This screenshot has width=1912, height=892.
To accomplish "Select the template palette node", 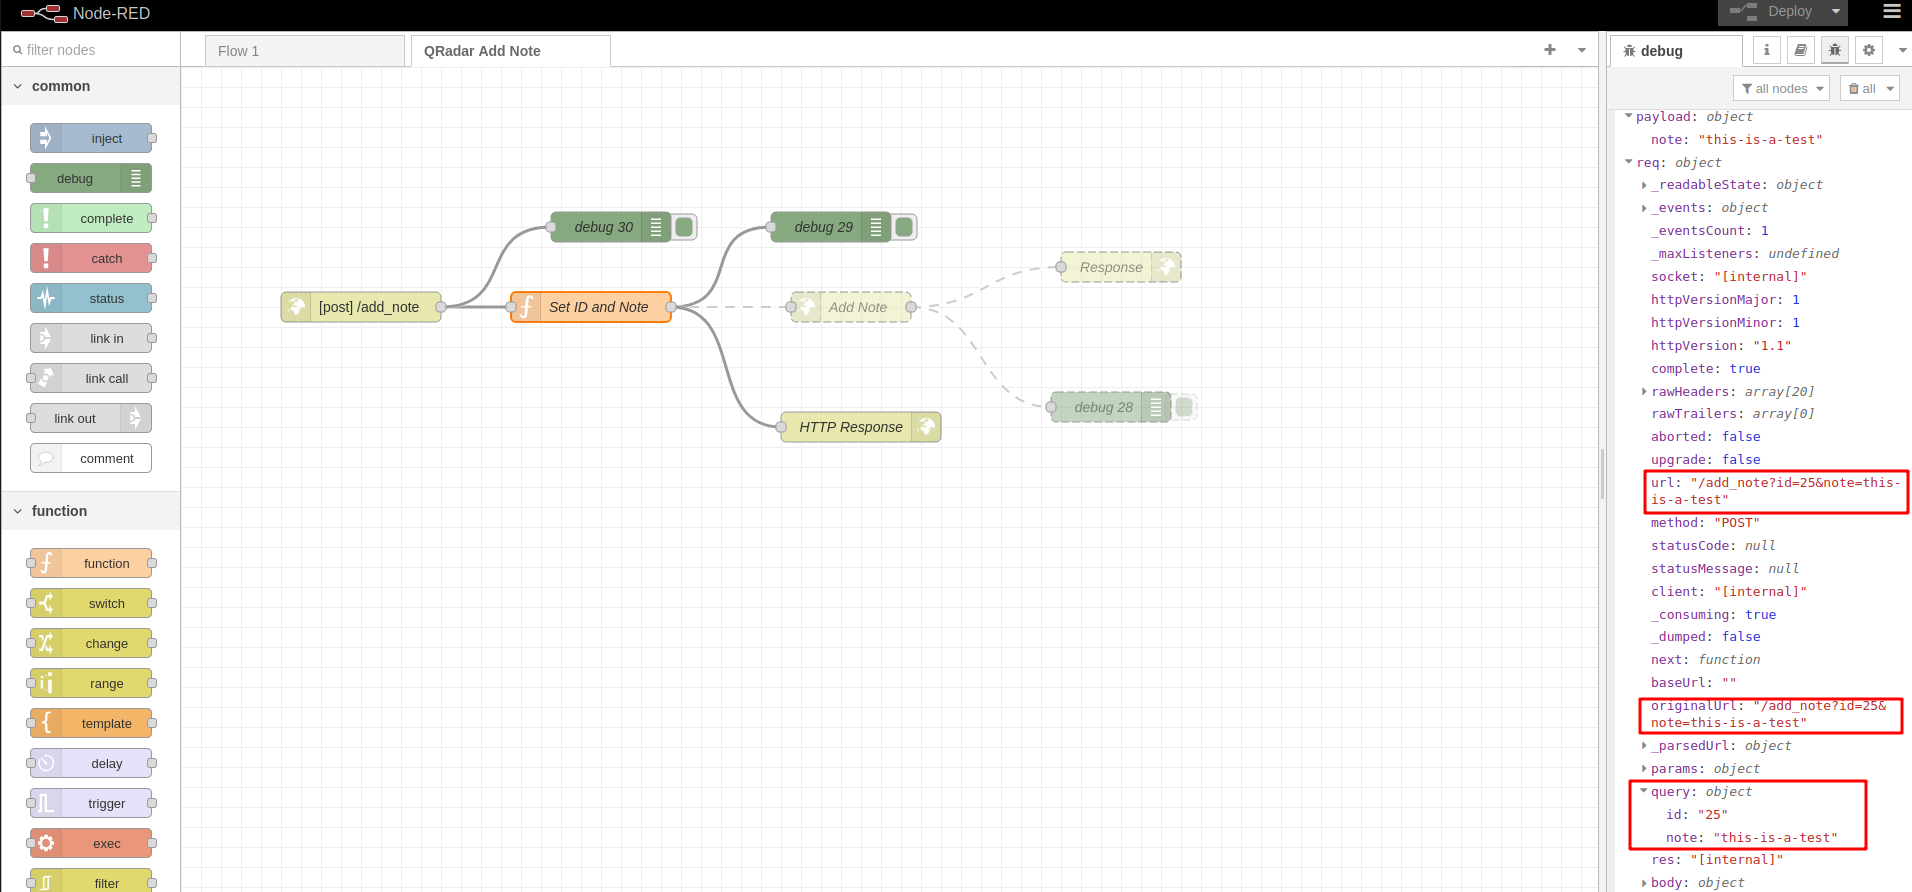I will click(x=91, y=723).
